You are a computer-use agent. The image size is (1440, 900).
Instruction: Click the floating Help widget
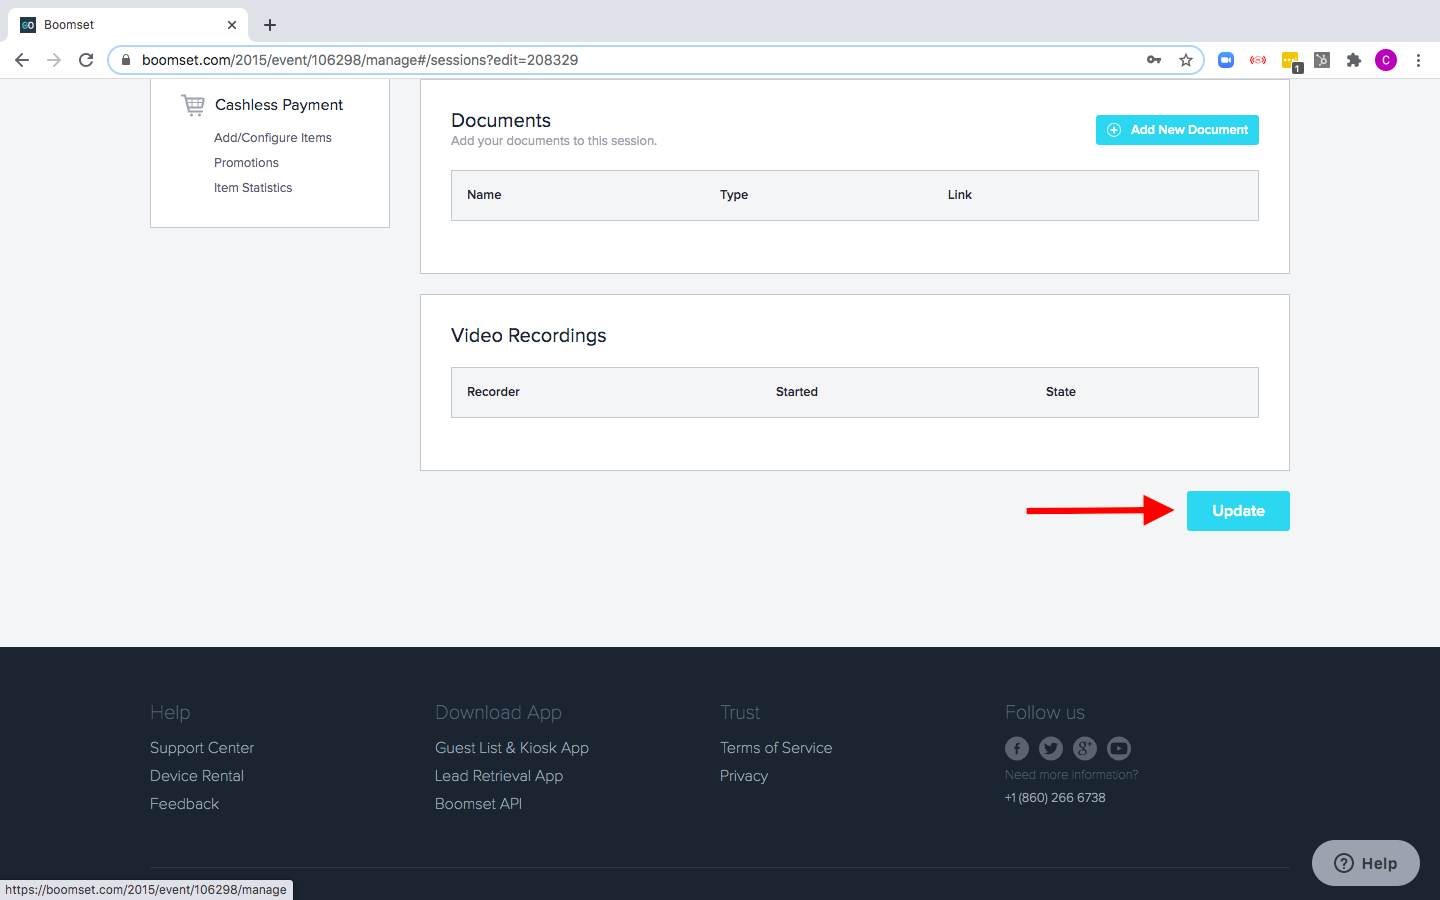pyautogui.click(x=1365, y=863)
